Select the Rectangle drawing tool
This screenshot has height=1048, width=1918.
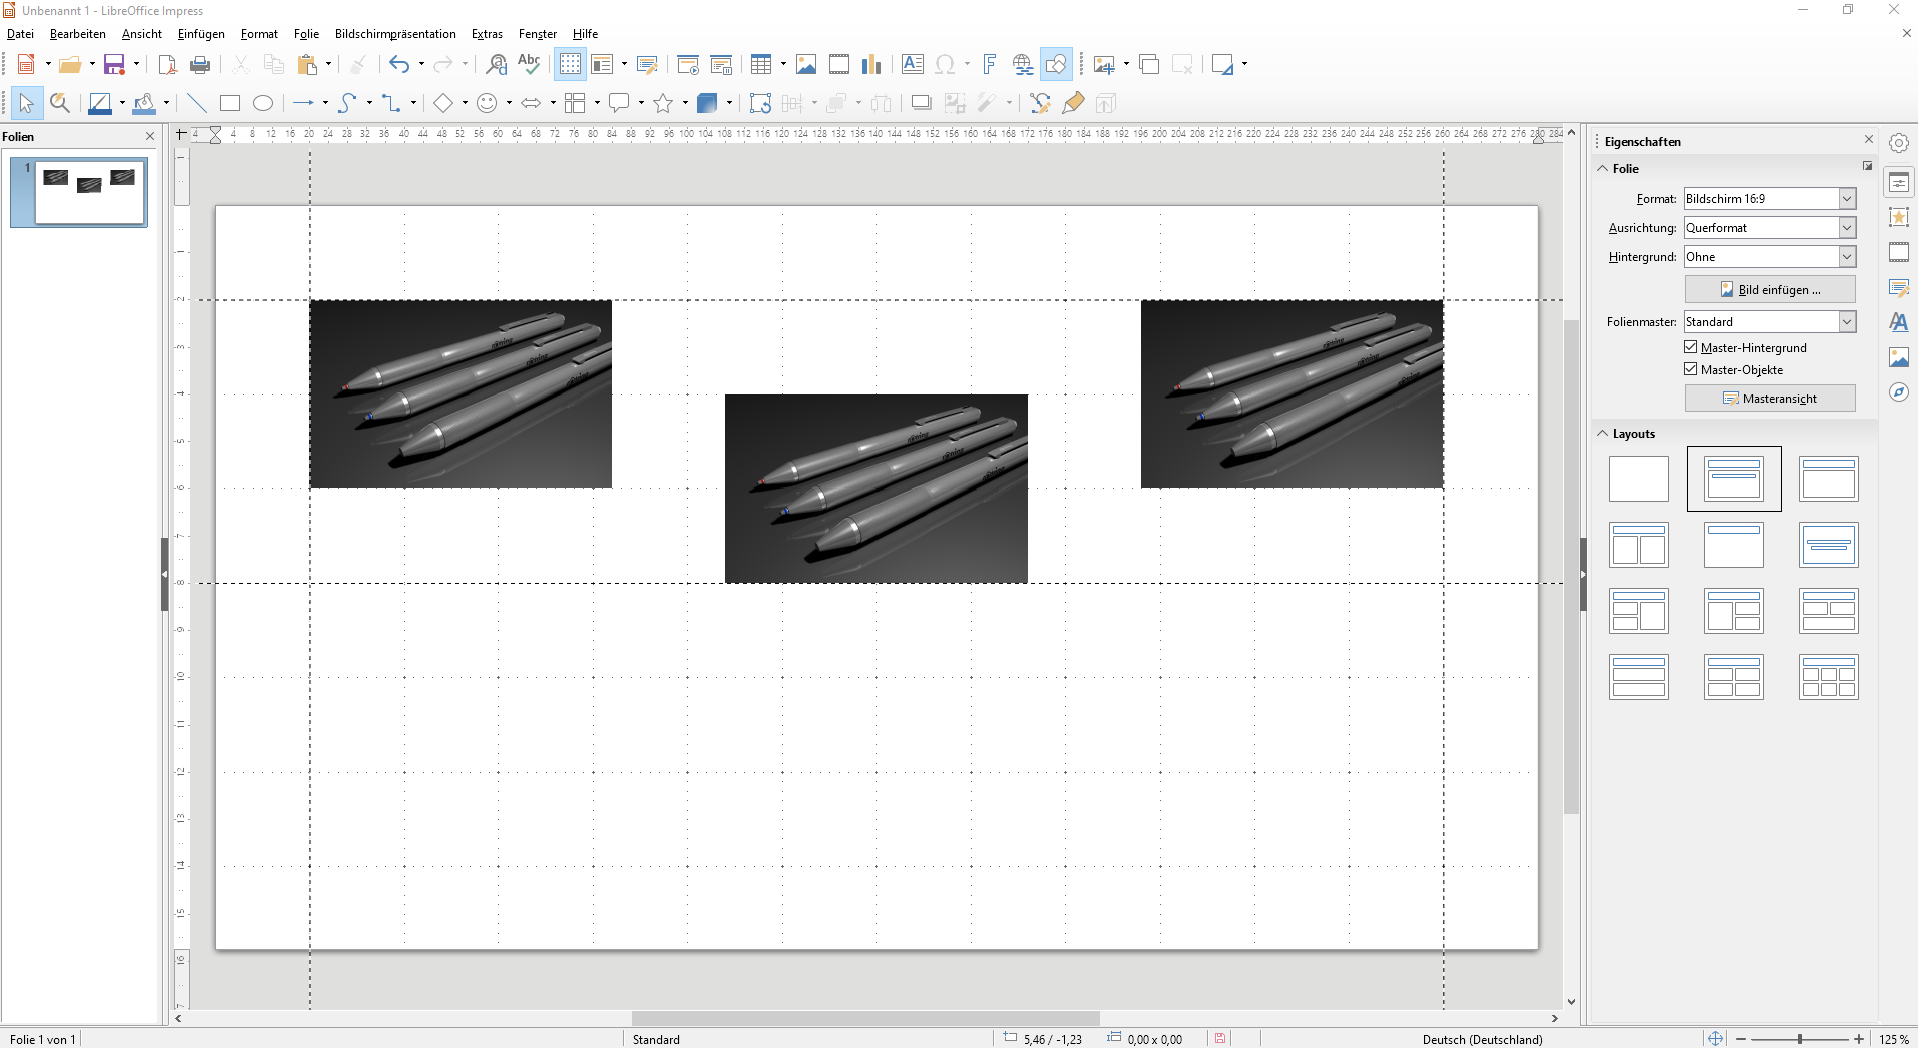point(230,103)
